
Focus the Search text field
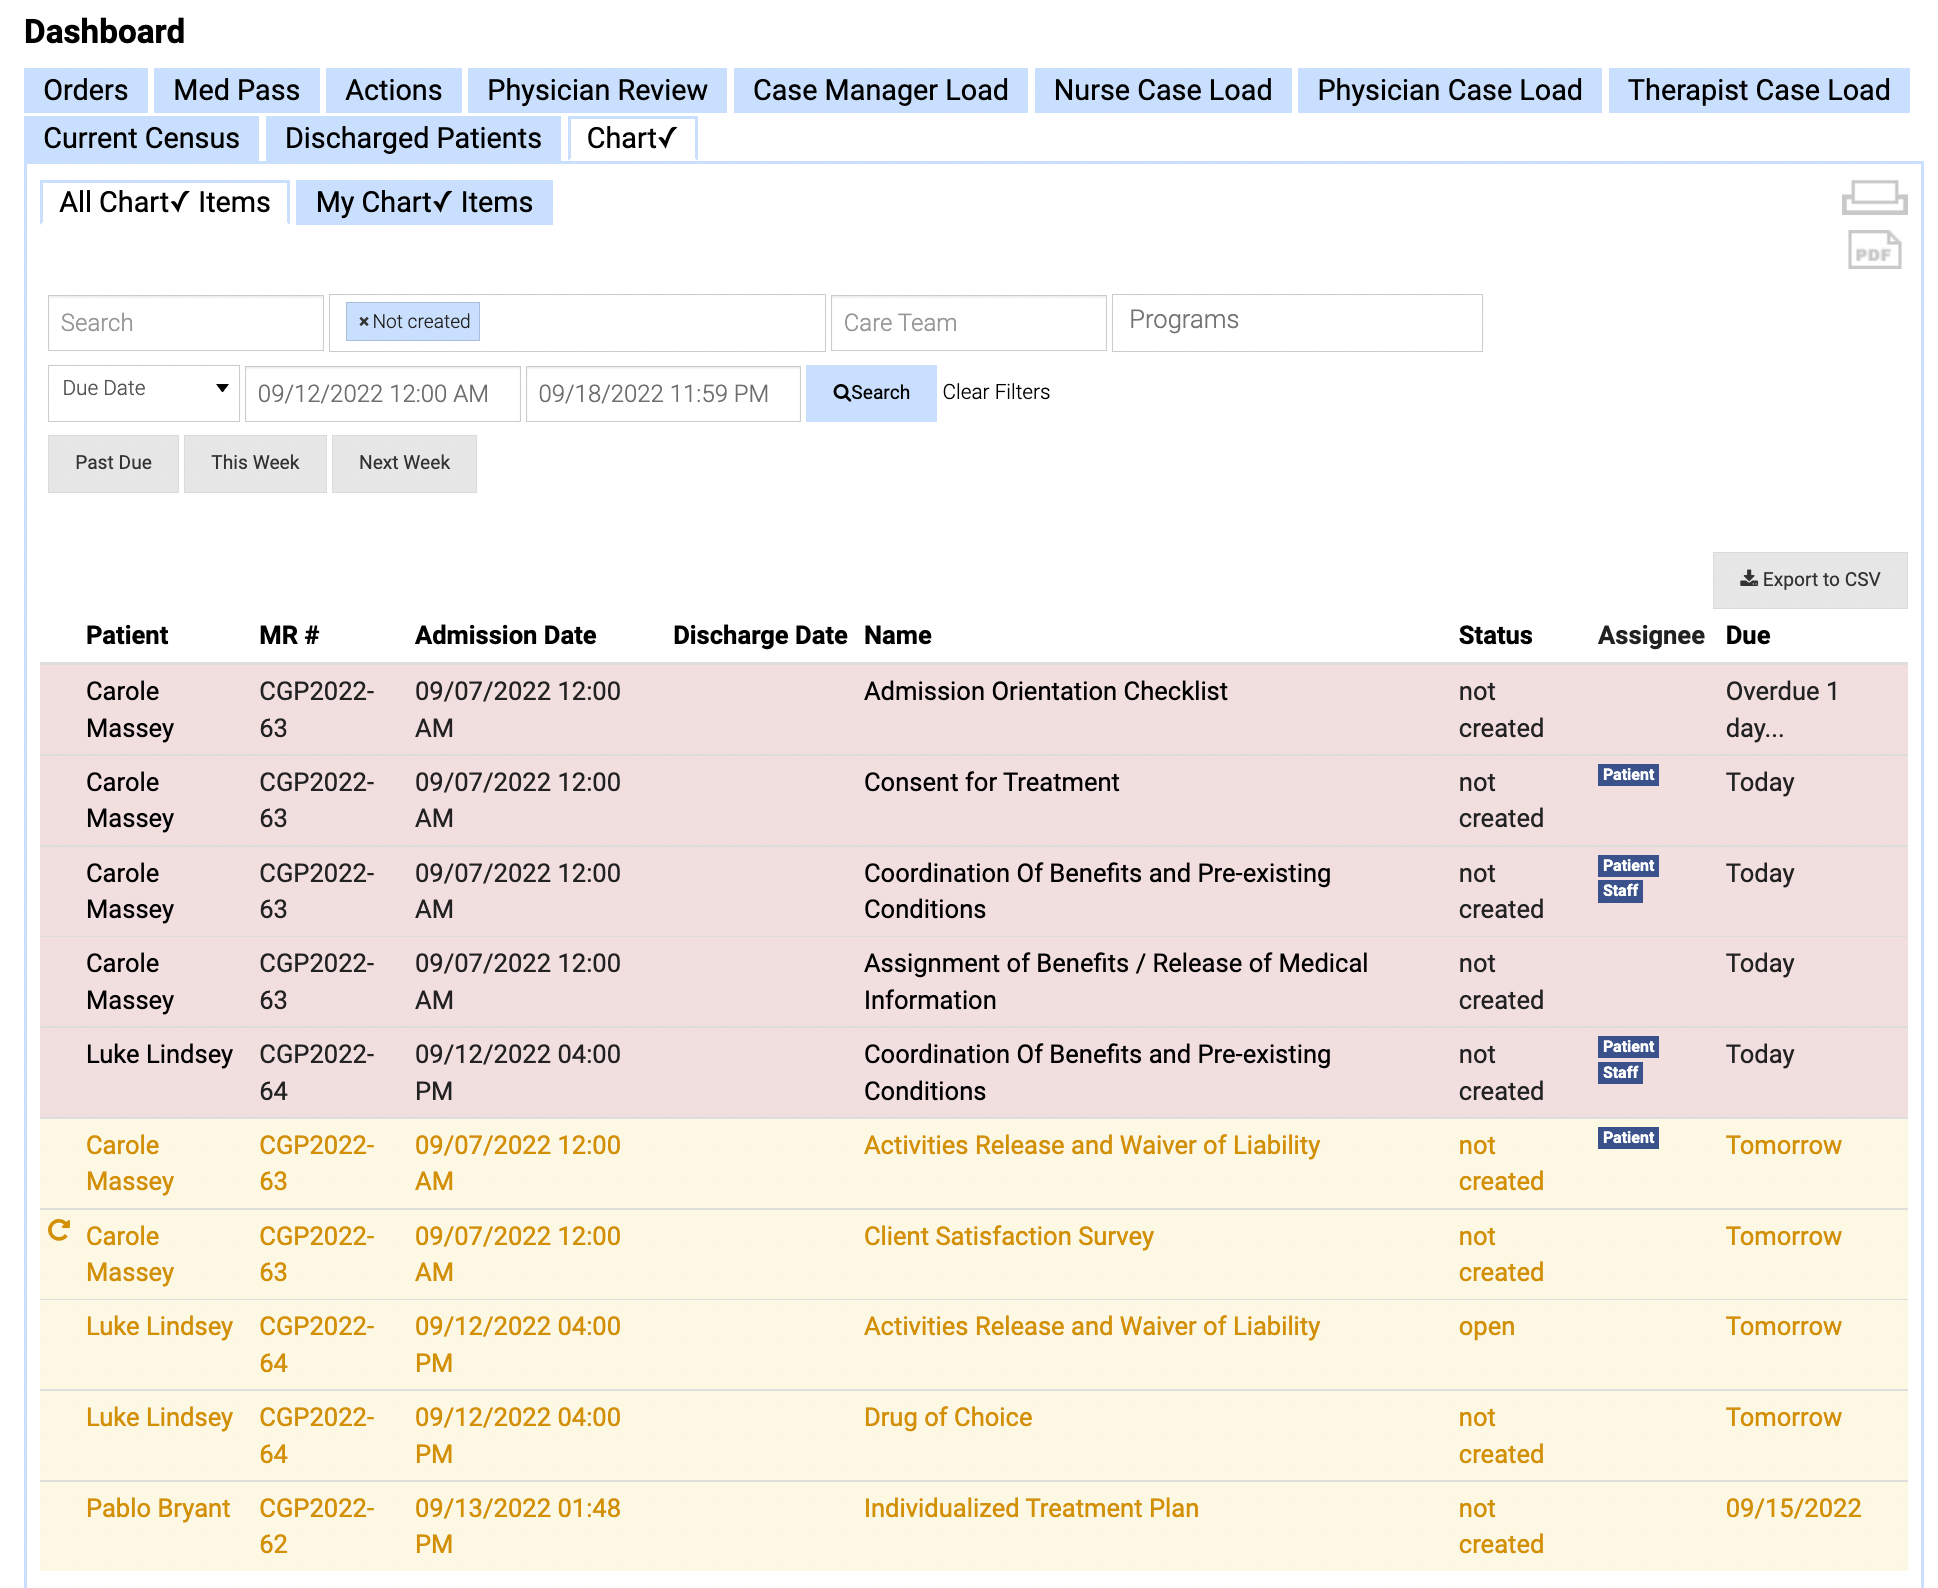pyautogui.click(x=186, y=323)
